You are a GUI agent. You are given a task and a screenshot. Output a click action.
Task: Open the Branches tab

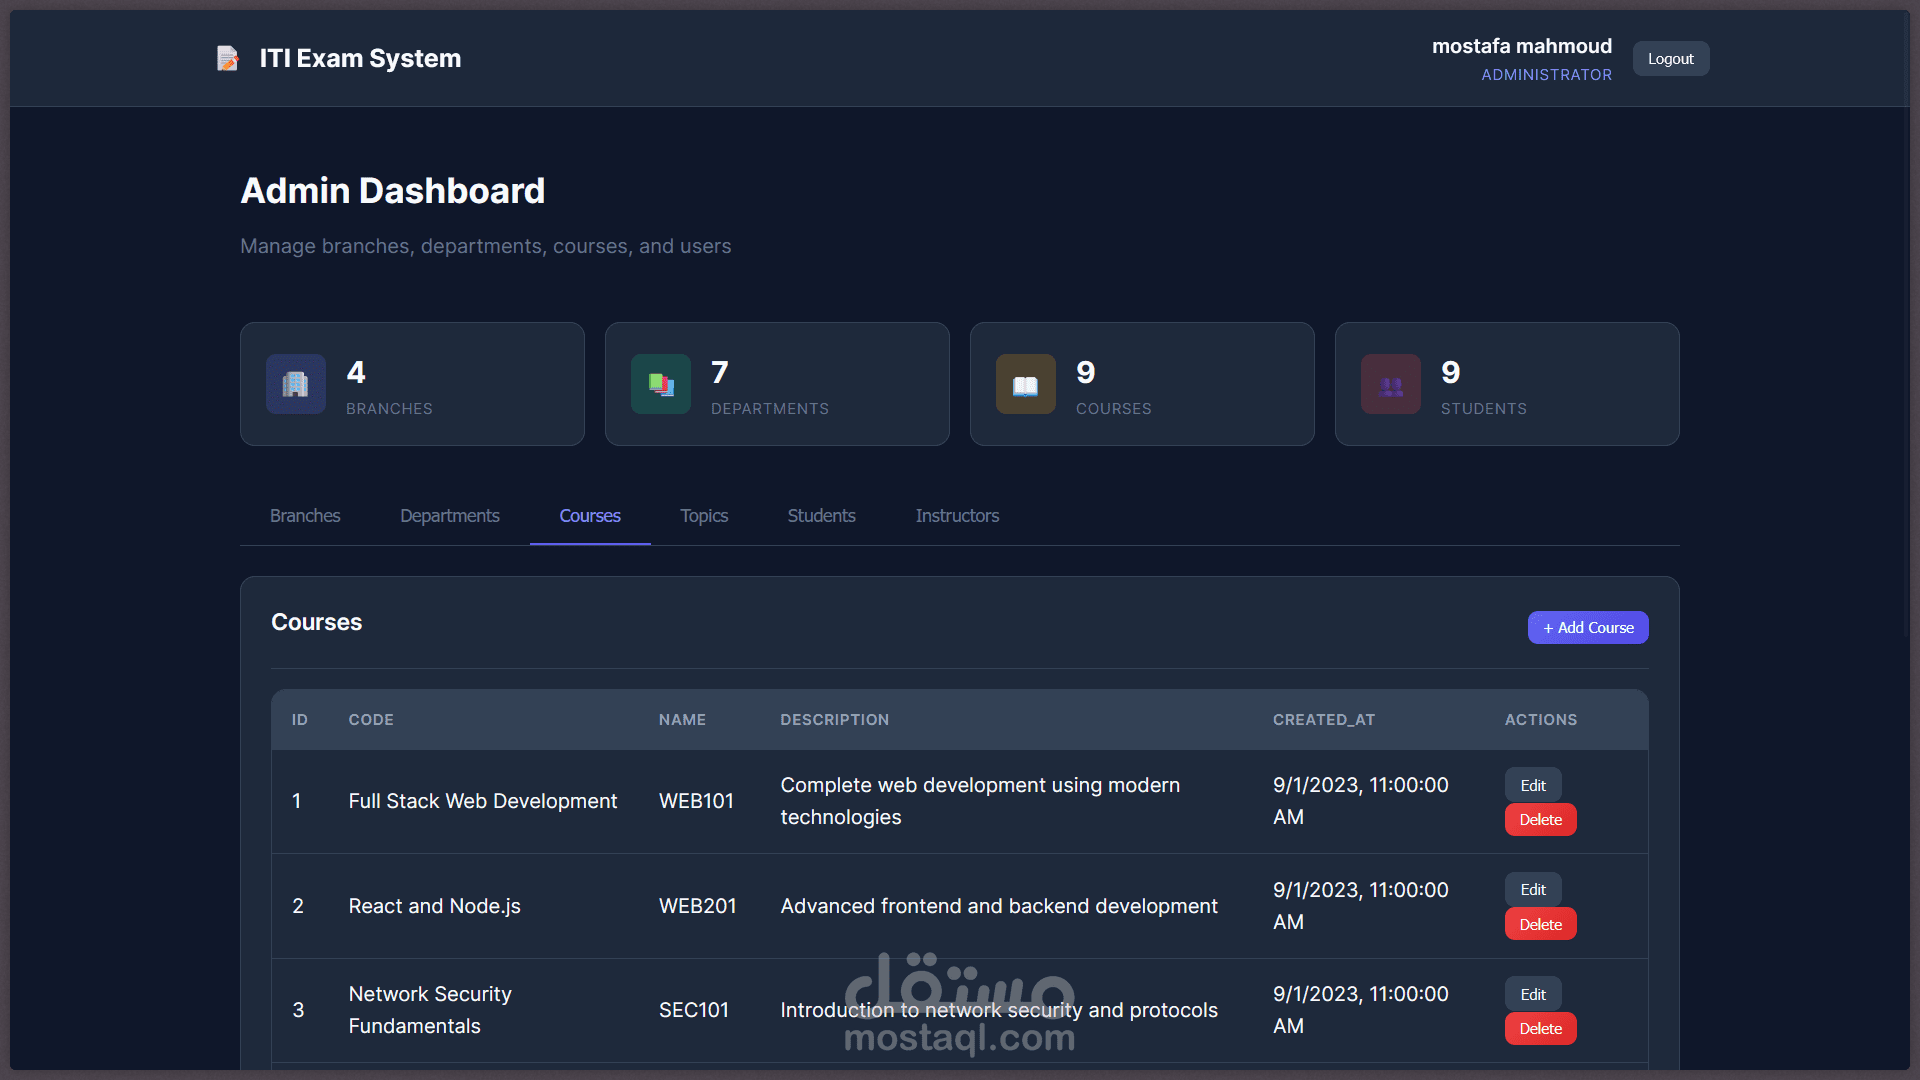[x=305, y=516]
